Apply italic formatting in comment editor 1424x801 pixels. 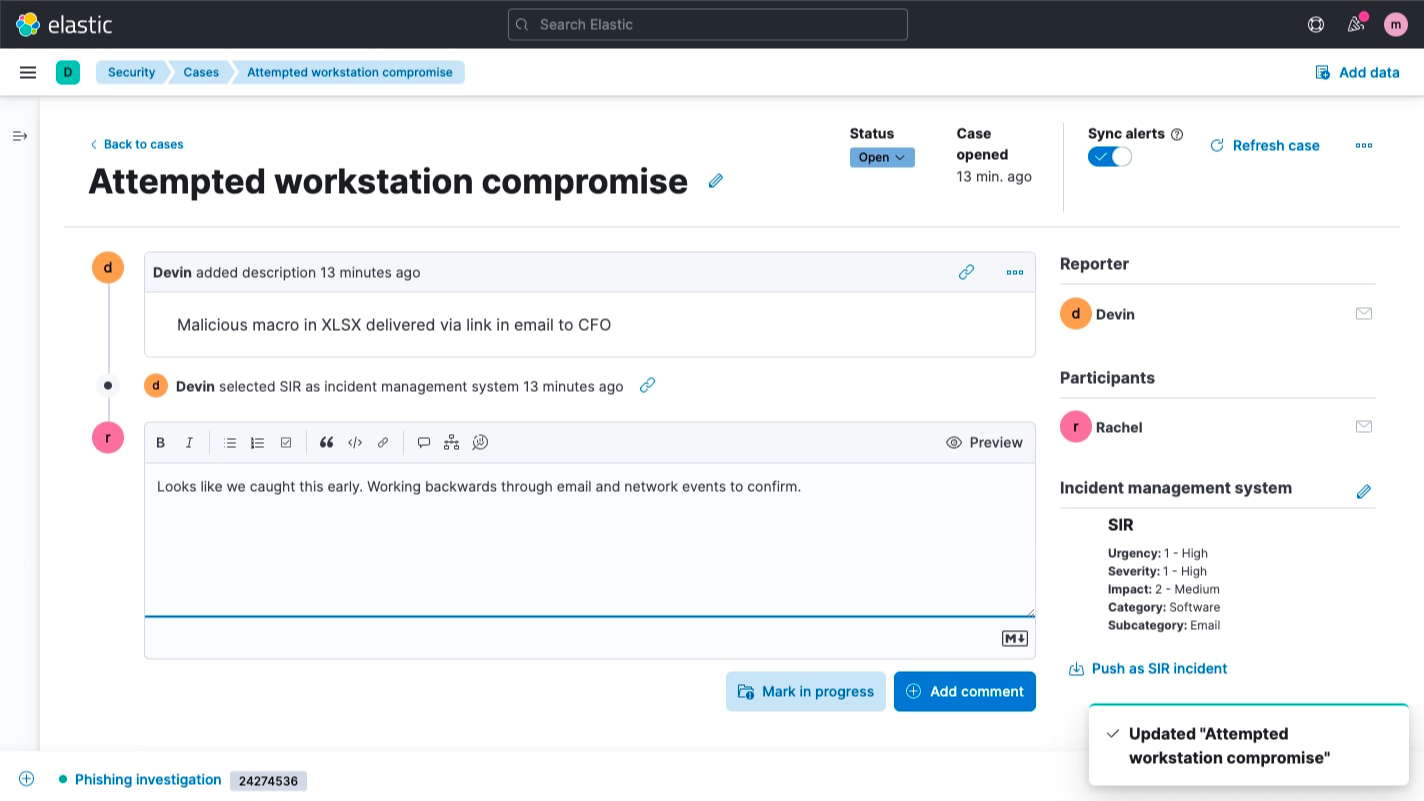[x=189, y=442]
